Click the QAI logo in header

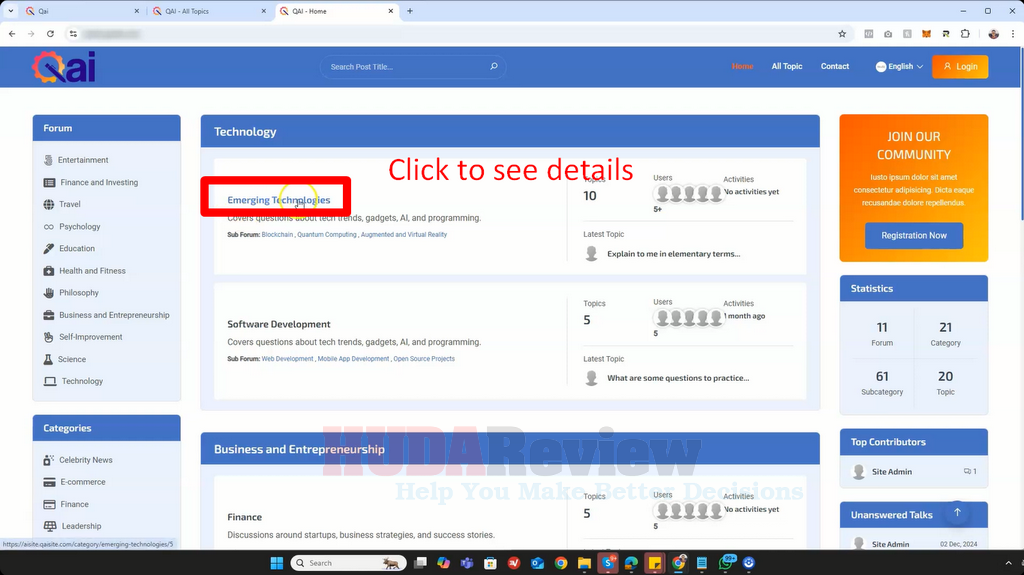click(x=64, y=67)
